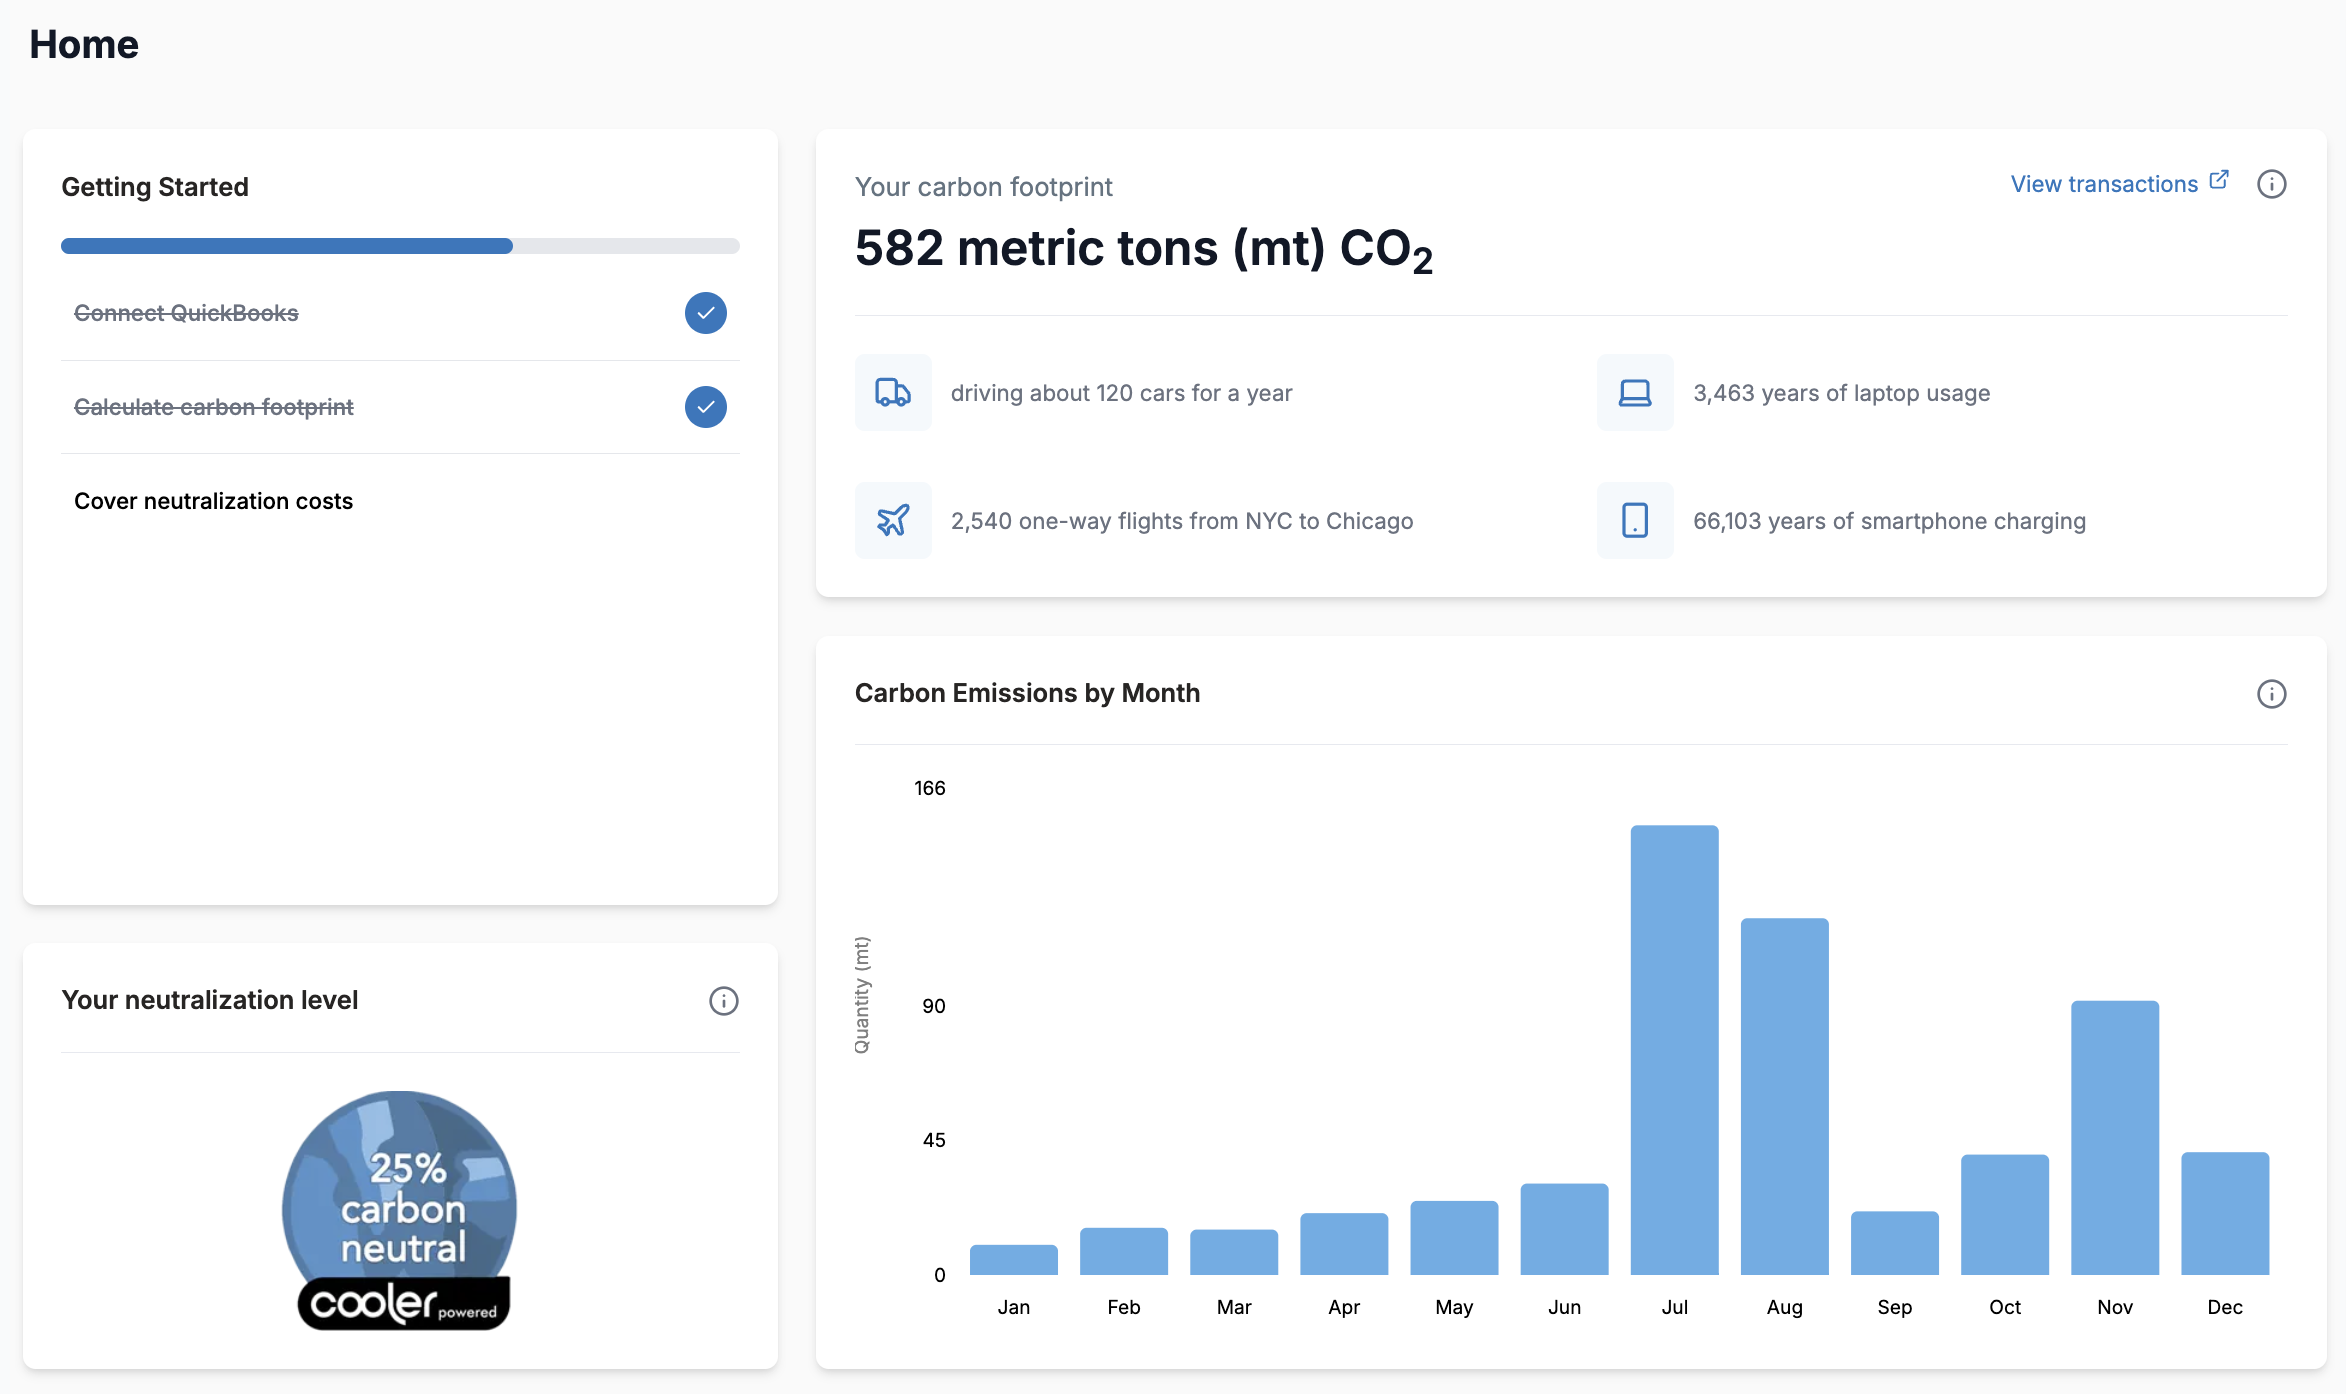Select the Aug bar in emissions chart
Viewport: 2346px width, 1394px height.
click(1784, 1096)
